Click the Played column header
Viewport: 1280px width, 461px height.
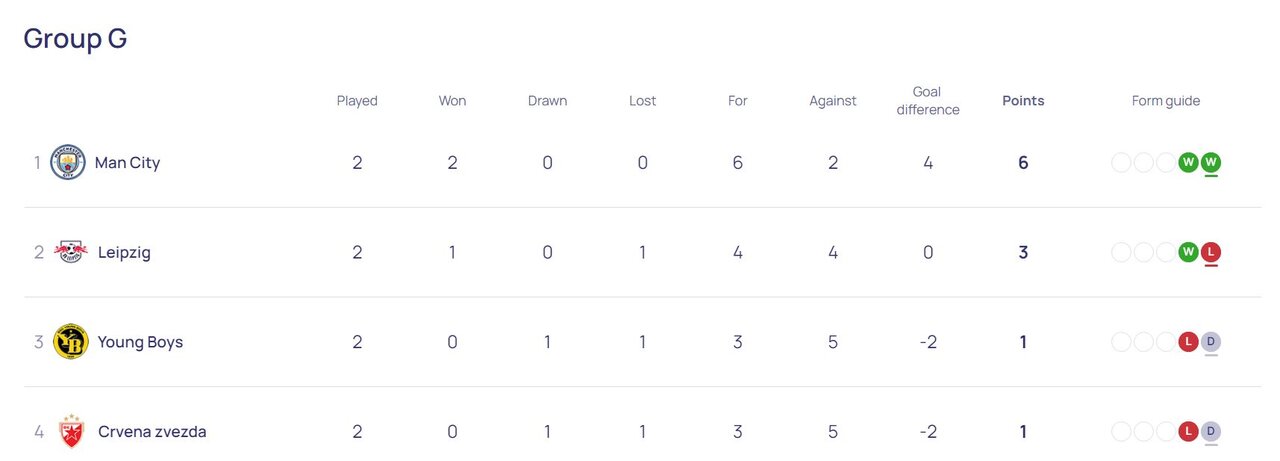357,101
